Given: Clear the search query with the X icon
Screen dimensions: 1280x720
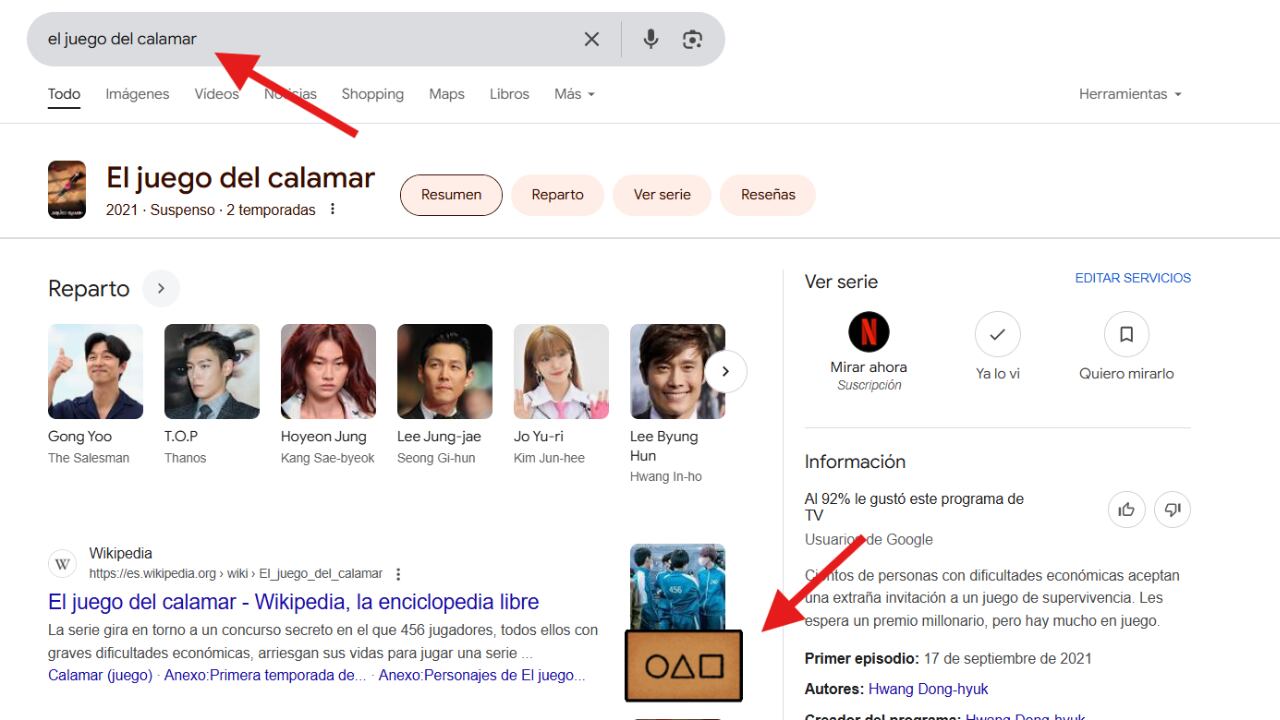Looking at the screenshot, I should pos(591,39).
